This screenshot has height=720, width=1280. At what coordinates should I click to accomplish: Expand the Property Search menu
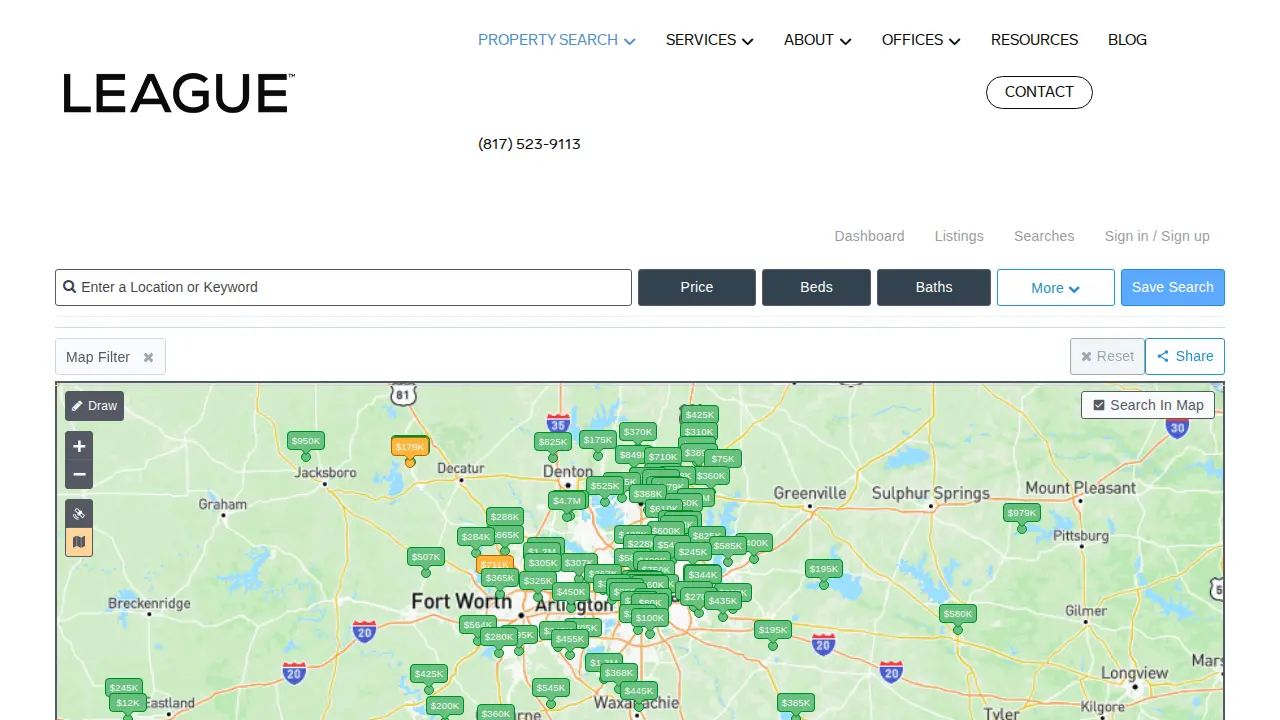pos(557,40)
